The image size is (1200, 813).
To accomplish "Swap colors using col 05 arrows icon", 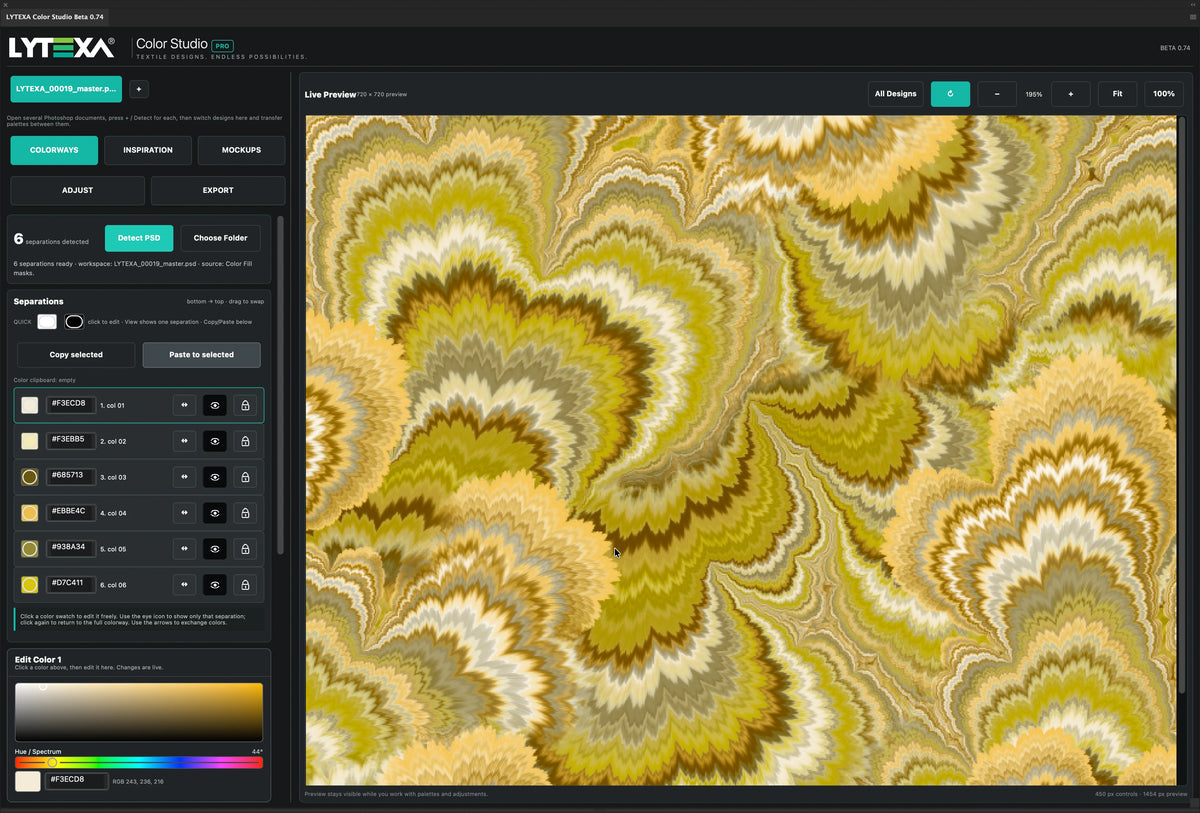I will pyautogui.click(x=184, y=549).
